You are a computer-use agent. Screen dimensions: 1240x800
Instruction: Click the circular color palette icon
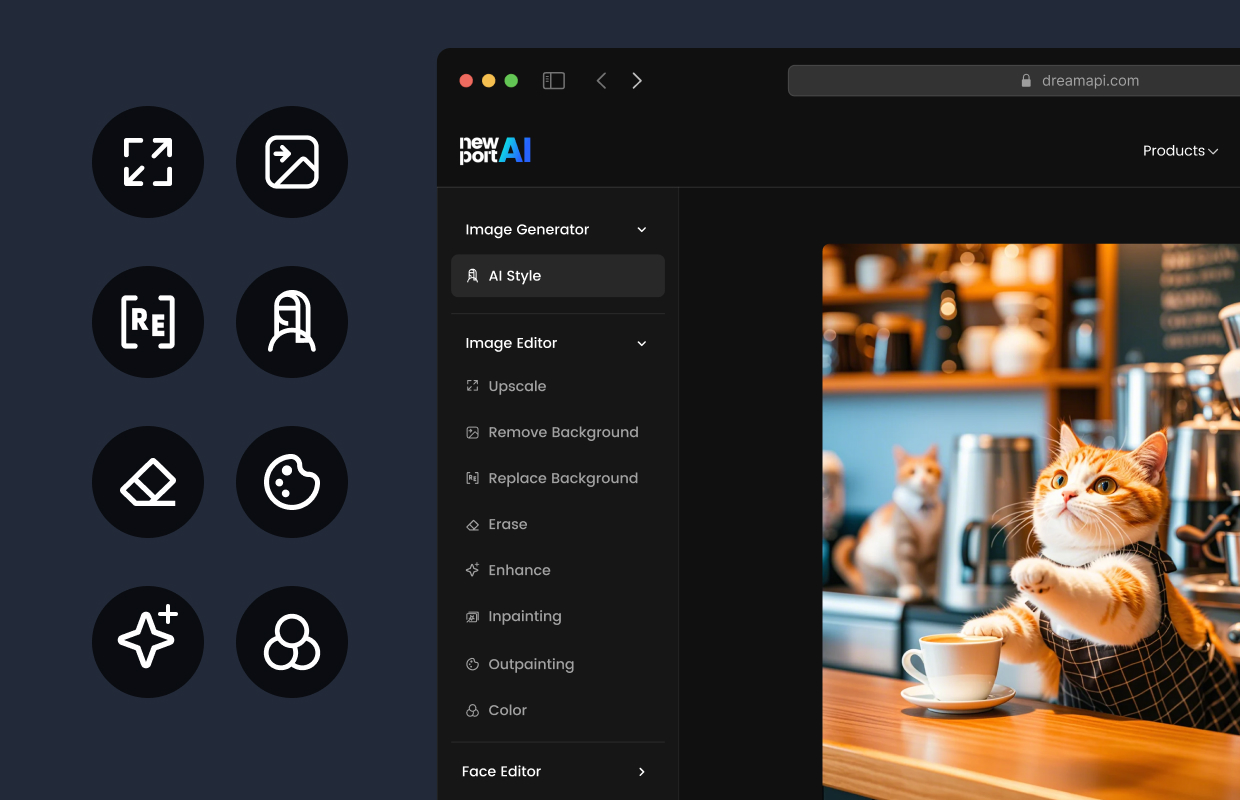292,482
